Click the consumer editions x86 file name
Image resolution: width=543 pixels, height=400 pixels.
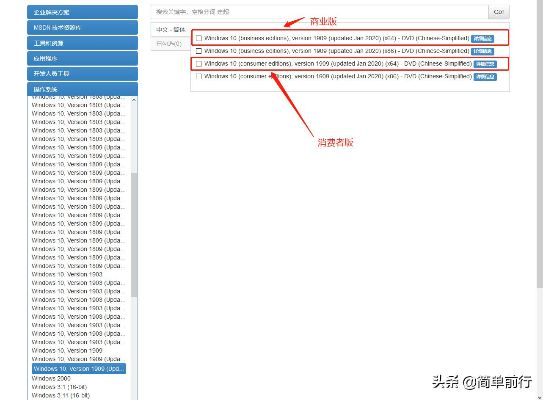[338, 76]
